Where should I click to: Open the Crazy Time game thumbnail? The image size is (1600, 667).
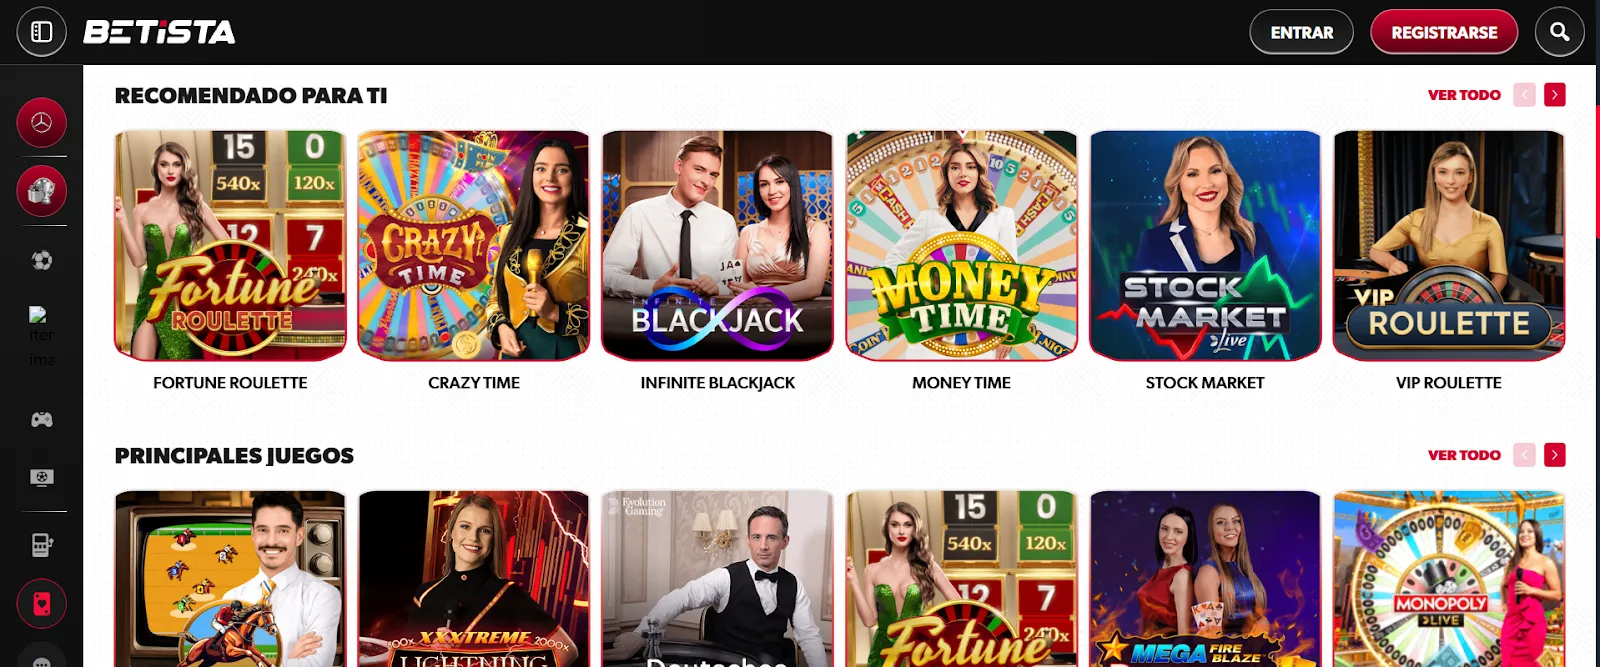pos(474,246)
